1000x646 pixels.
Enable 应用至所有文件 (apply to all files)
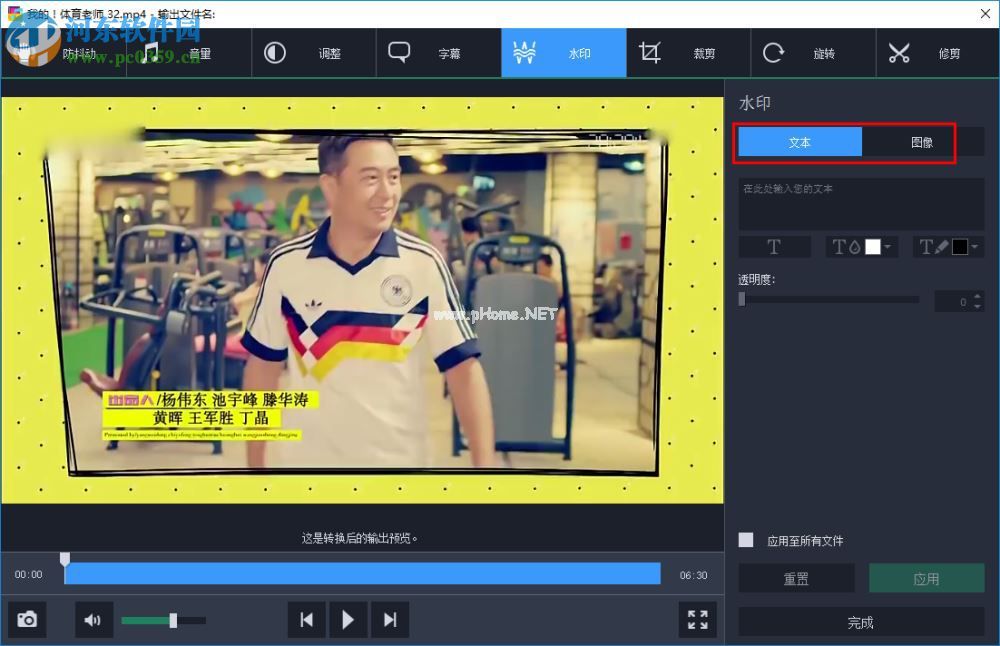tap(745, 540)
